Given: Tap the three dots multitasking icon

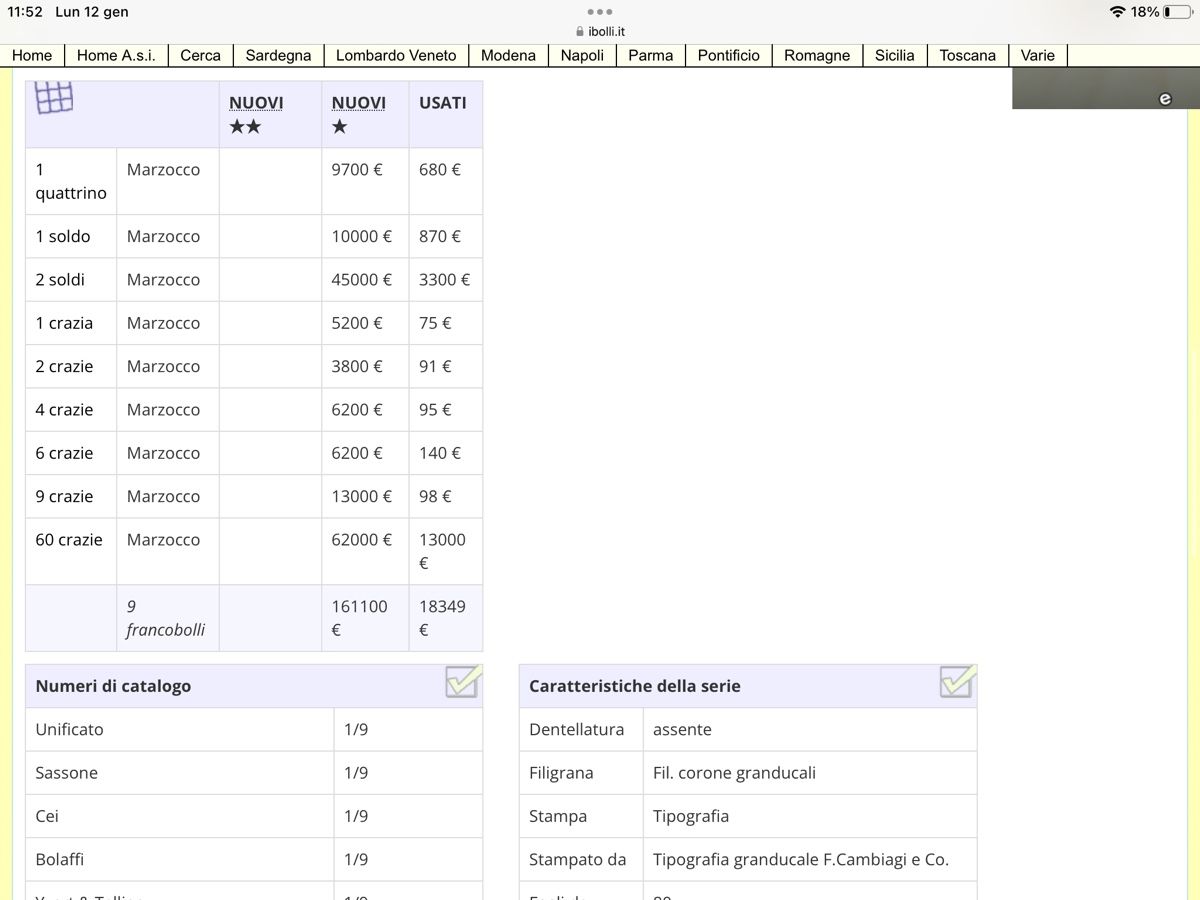Looking at the screenshot, I should pos(600,12).
